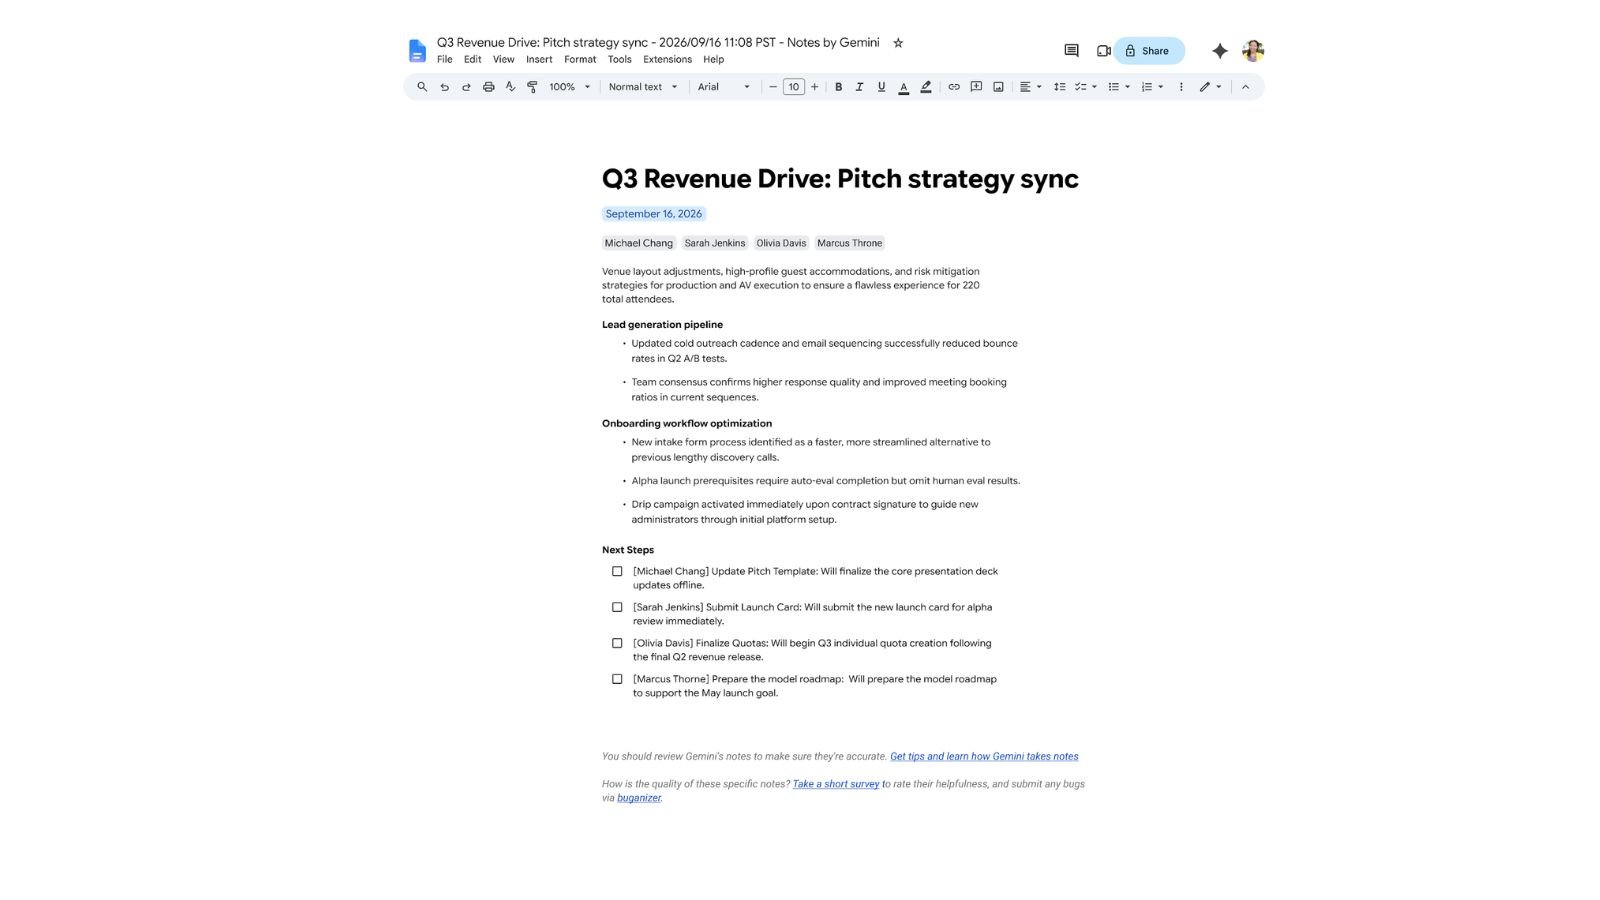
Task: Run spelling and grammar check
Action: [x=510, y=87]
